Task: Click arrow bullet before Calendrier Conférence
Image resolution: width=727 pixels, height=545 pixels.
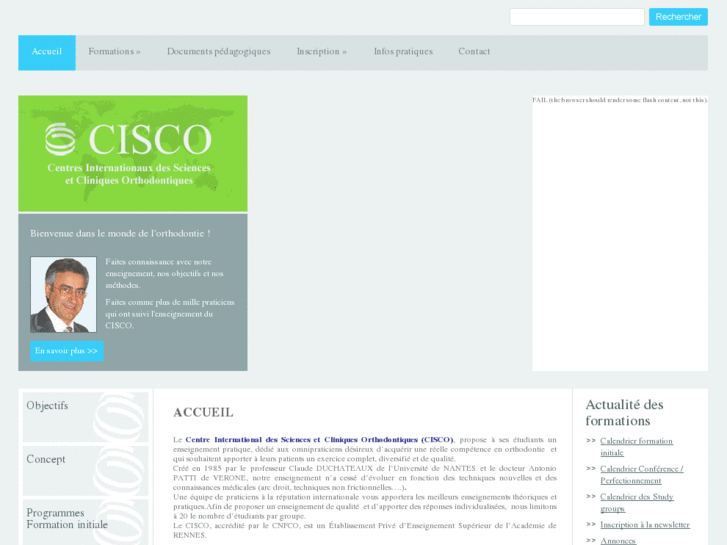Action: (x=591, y=468)
